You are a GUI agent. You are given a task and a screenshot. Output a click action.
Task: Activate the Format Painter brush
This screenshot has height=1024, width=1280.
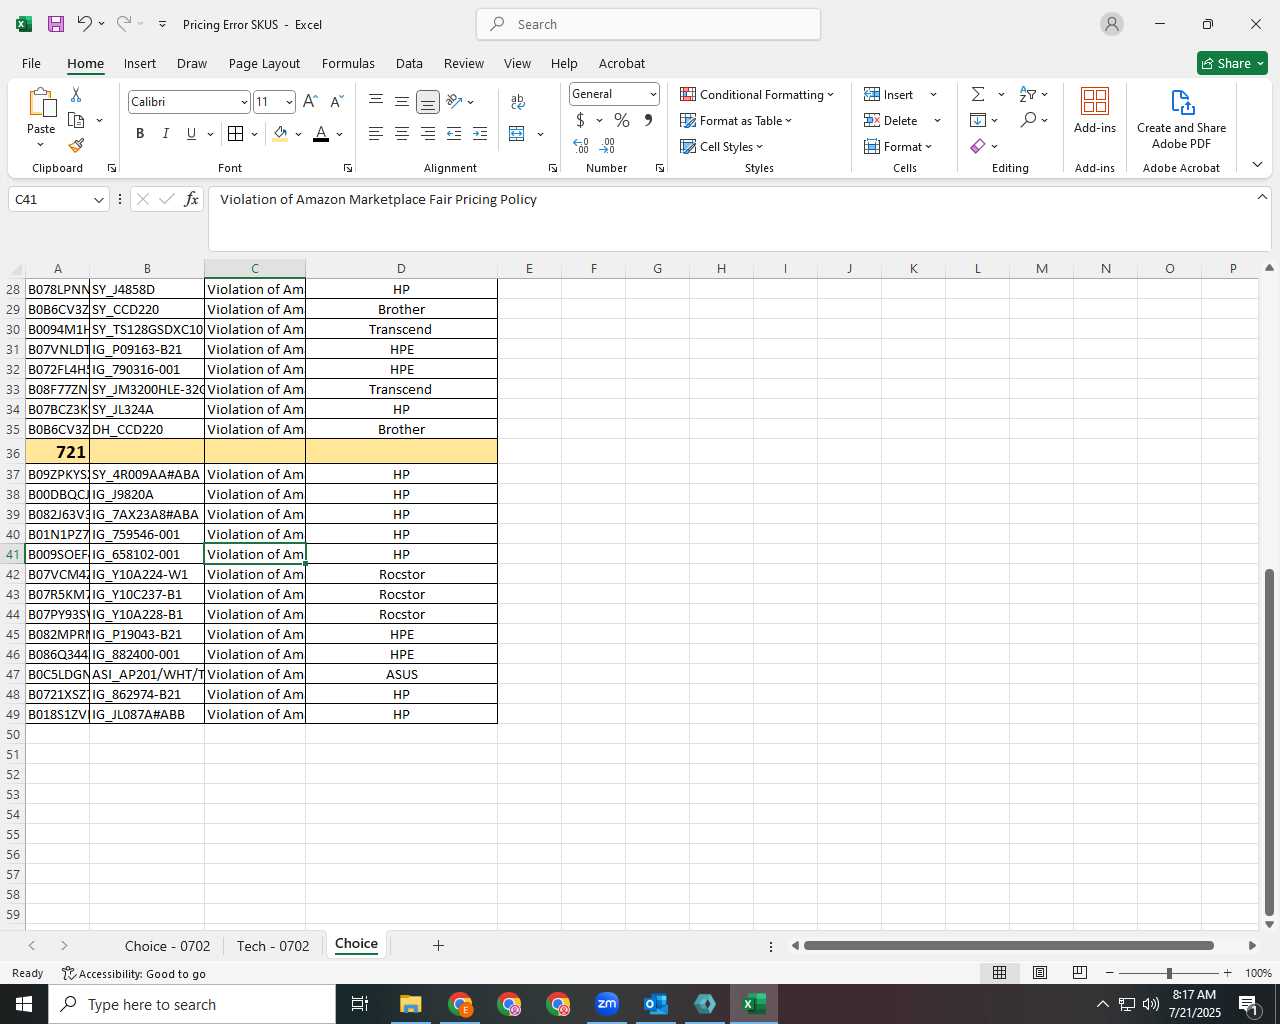point(76,146)
